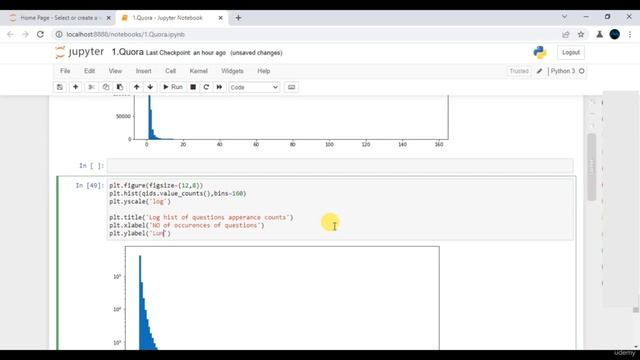Insert a cell below with the plus icon
This screenshot has height=360, width=640.
(76, 87)
